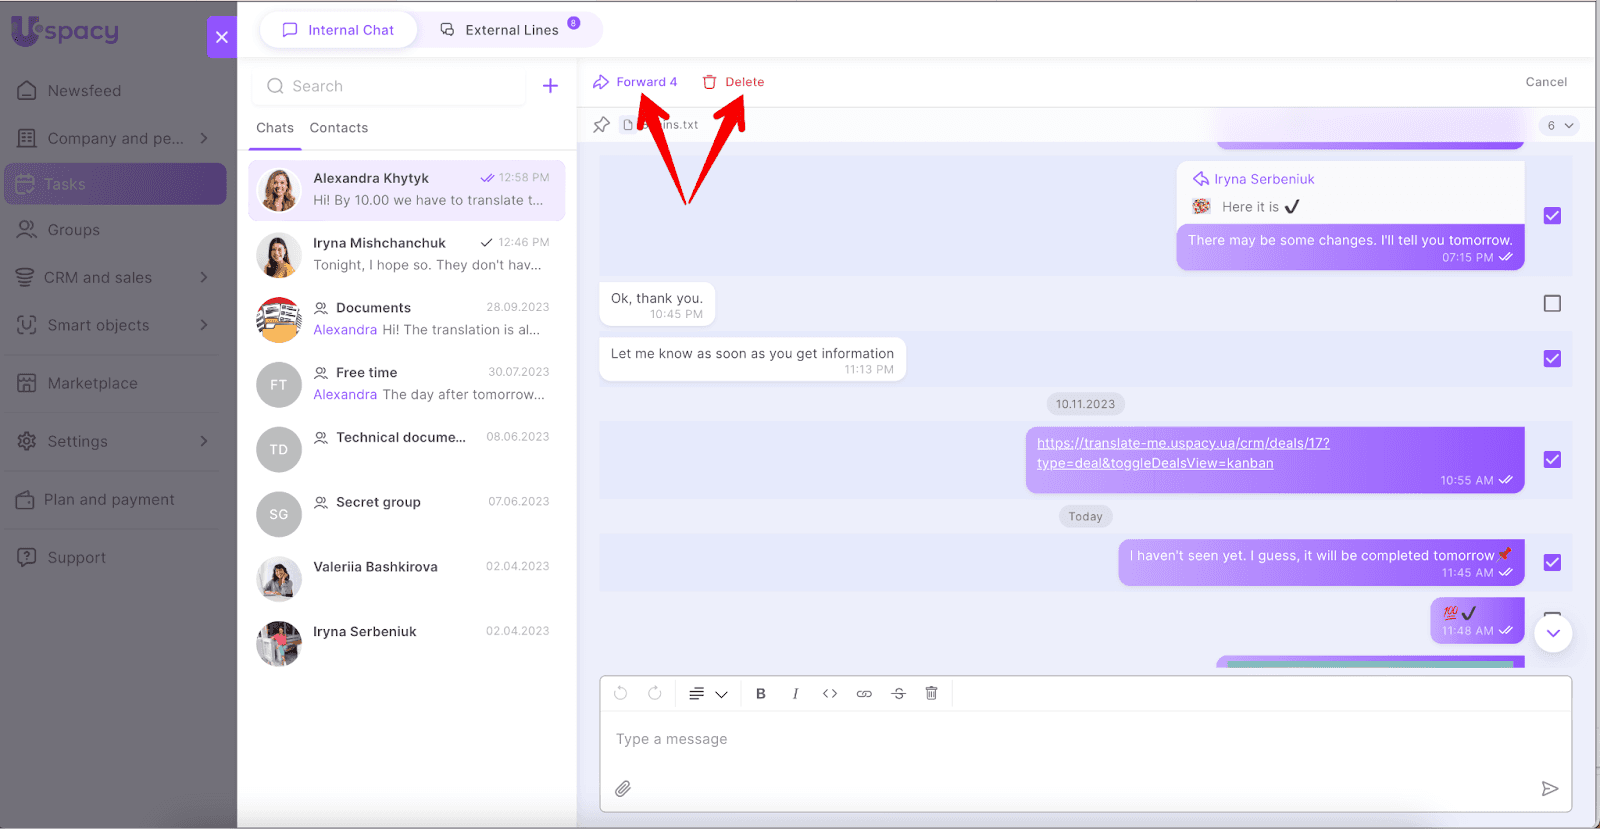This screenshot has width=1600, height=829.
Task: Insert link using editor toolbar icon
Action: 864,694
